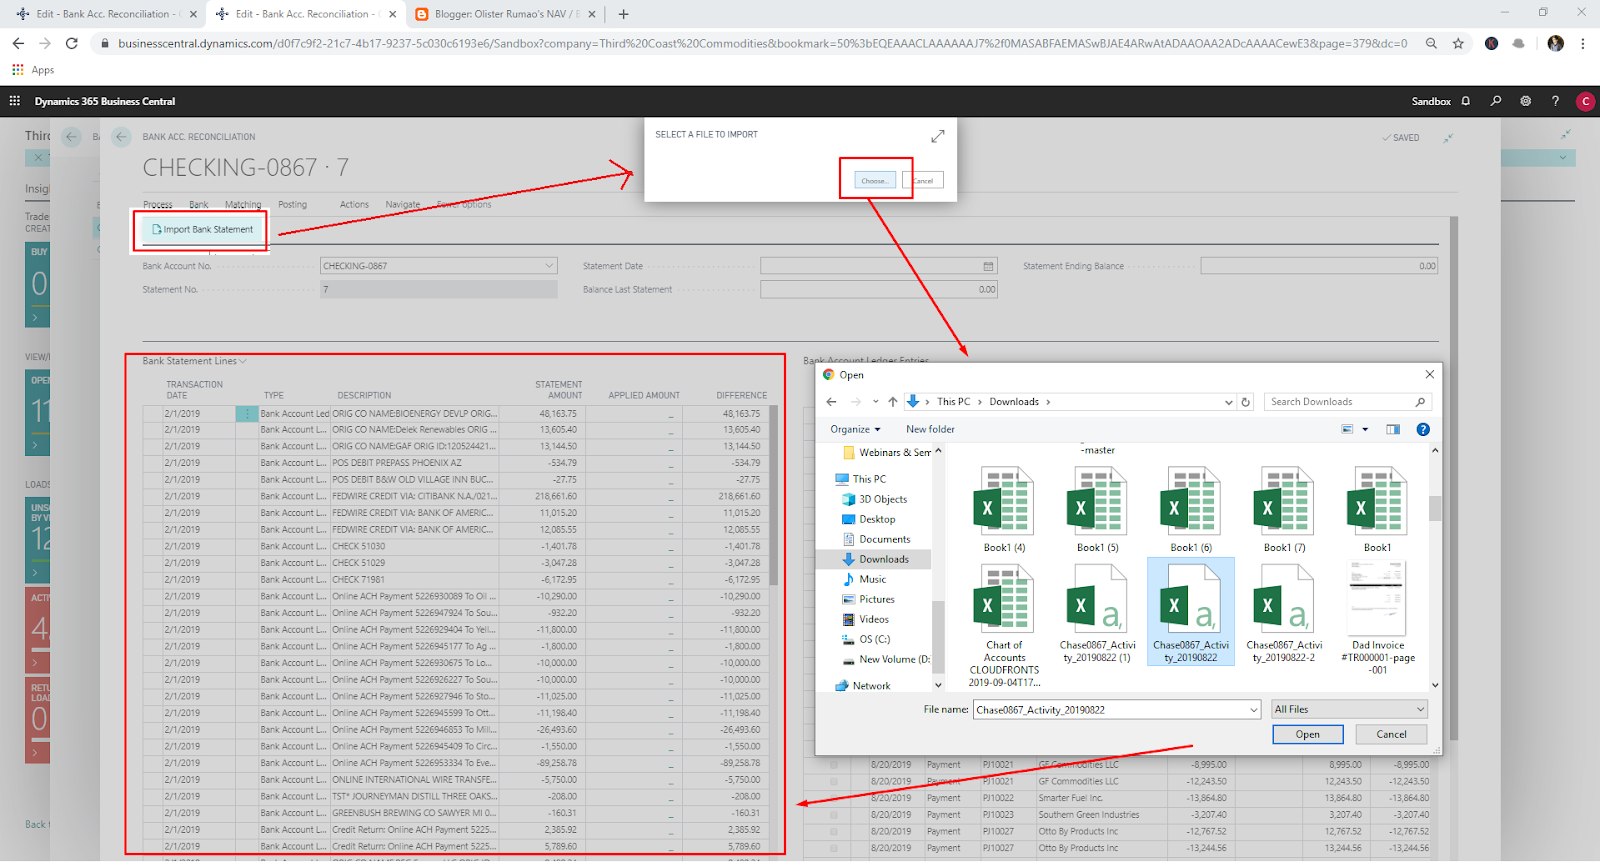Select Chase0867_Activity_20190822-2 file
The width and height of the screenshot is (1600, 867).
click(1284, 613)
